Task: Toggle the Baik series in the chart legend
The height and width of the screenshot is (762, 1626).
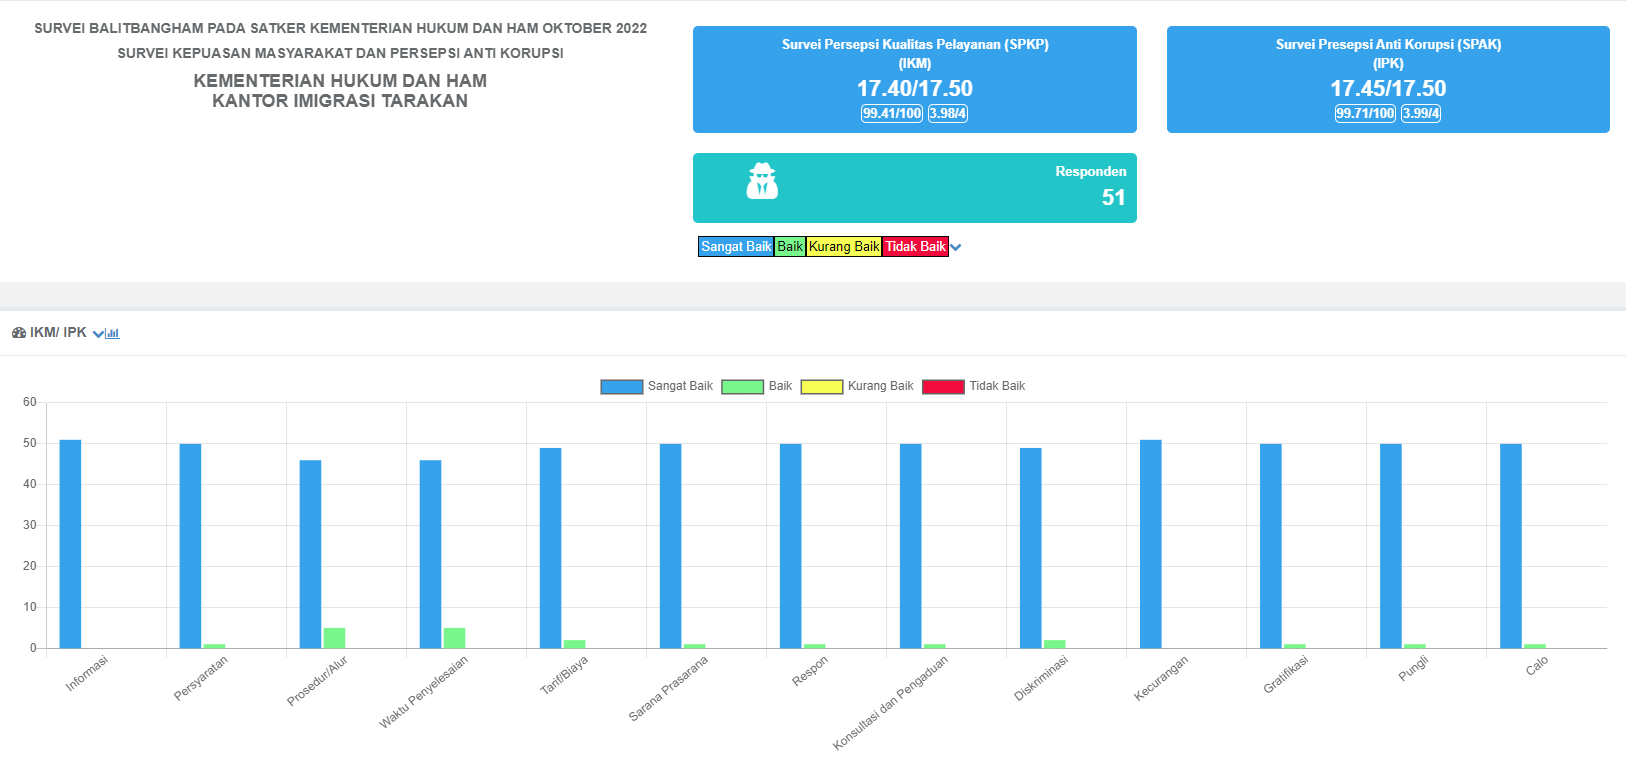Action: coord(757,386)
